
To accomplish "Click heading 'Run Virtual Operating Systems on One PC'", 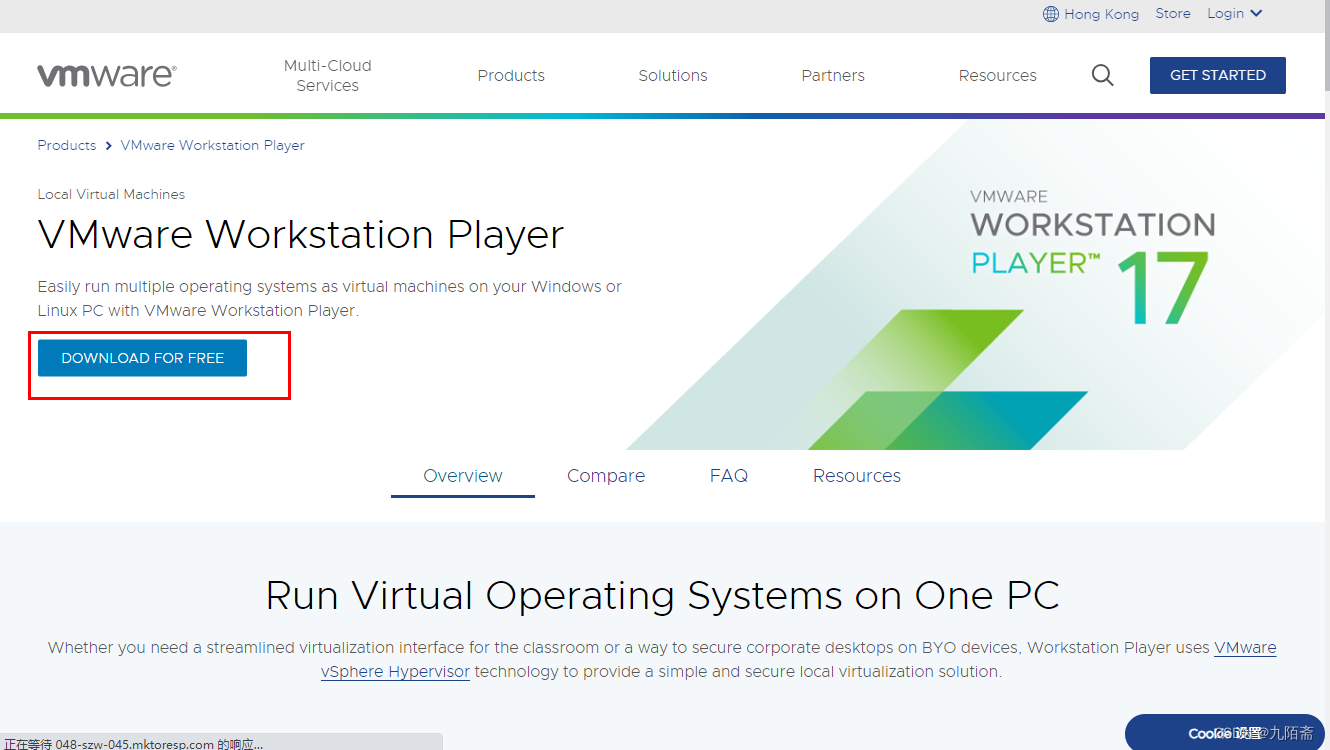I will [662, 596].
